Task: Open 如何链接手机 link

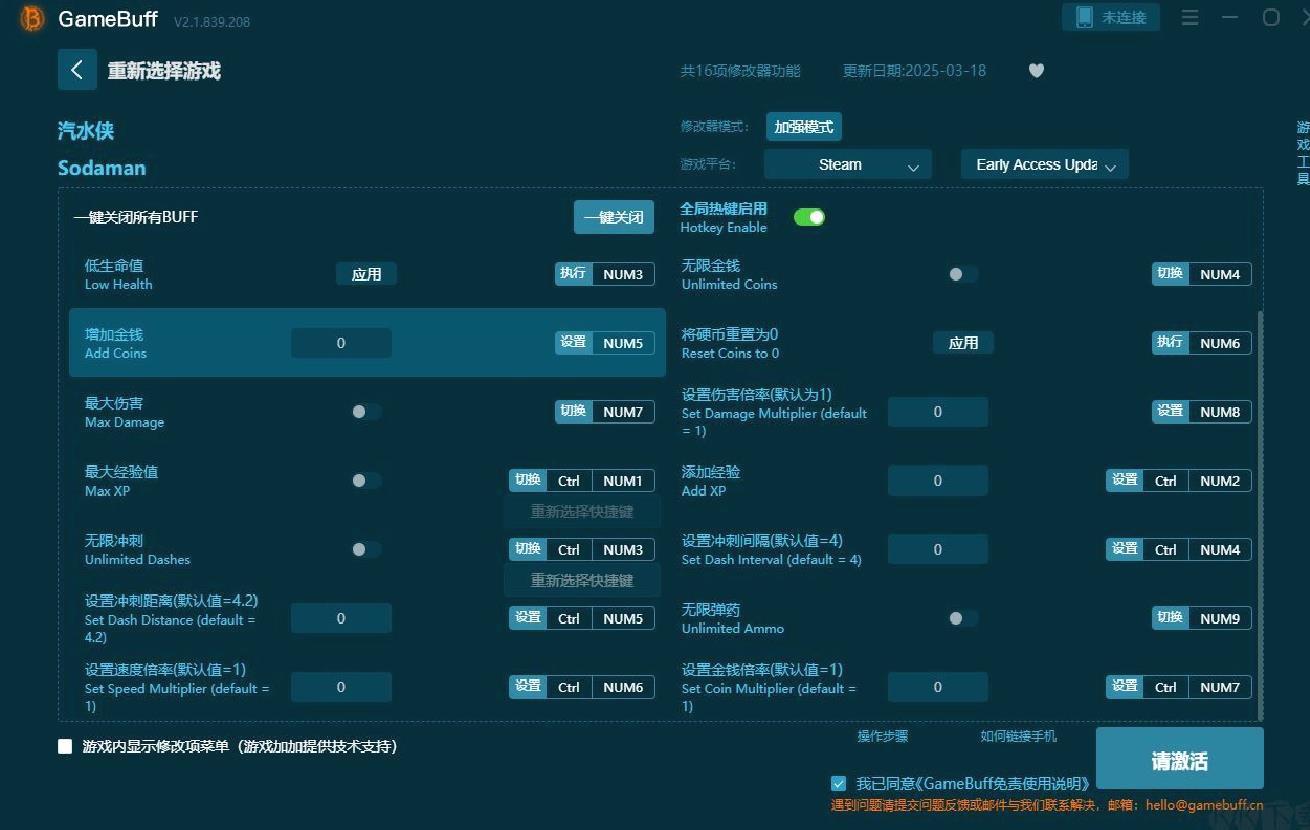Action: (1018, 736)
